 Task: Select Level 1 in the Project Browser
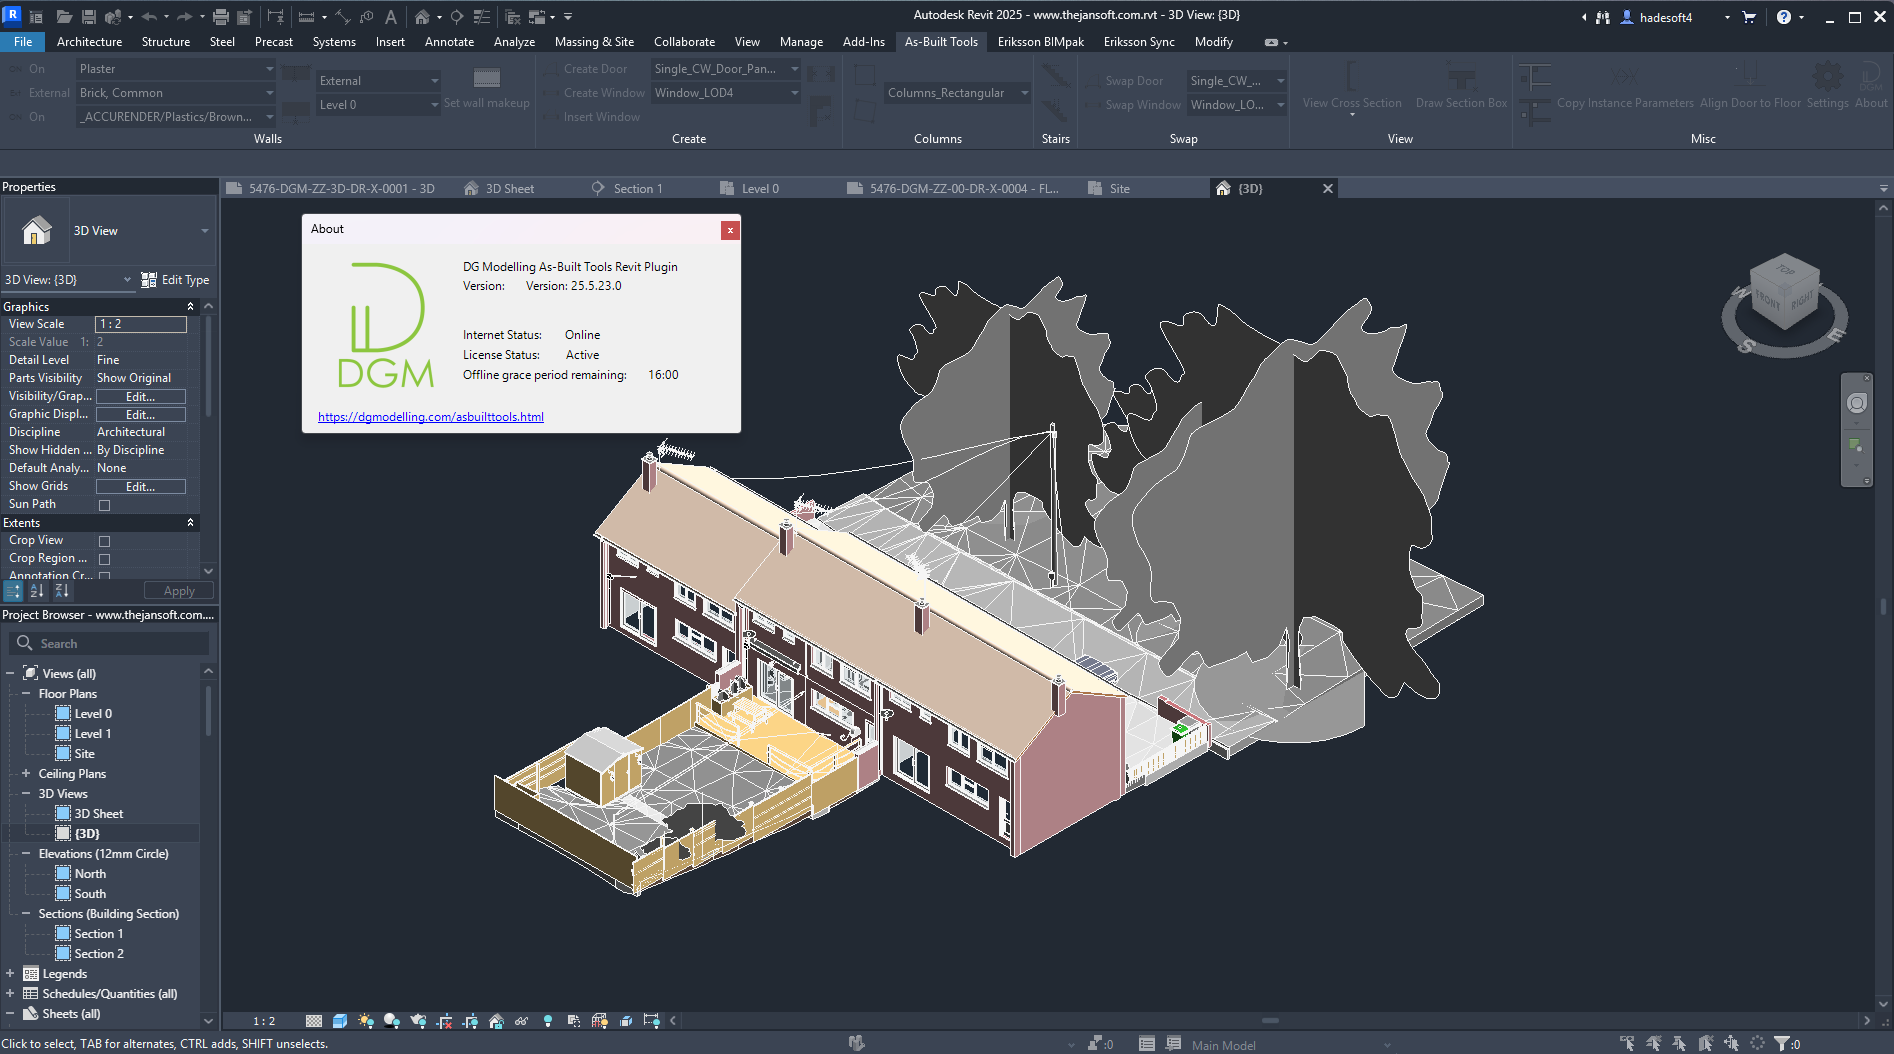tap(93, 733)
